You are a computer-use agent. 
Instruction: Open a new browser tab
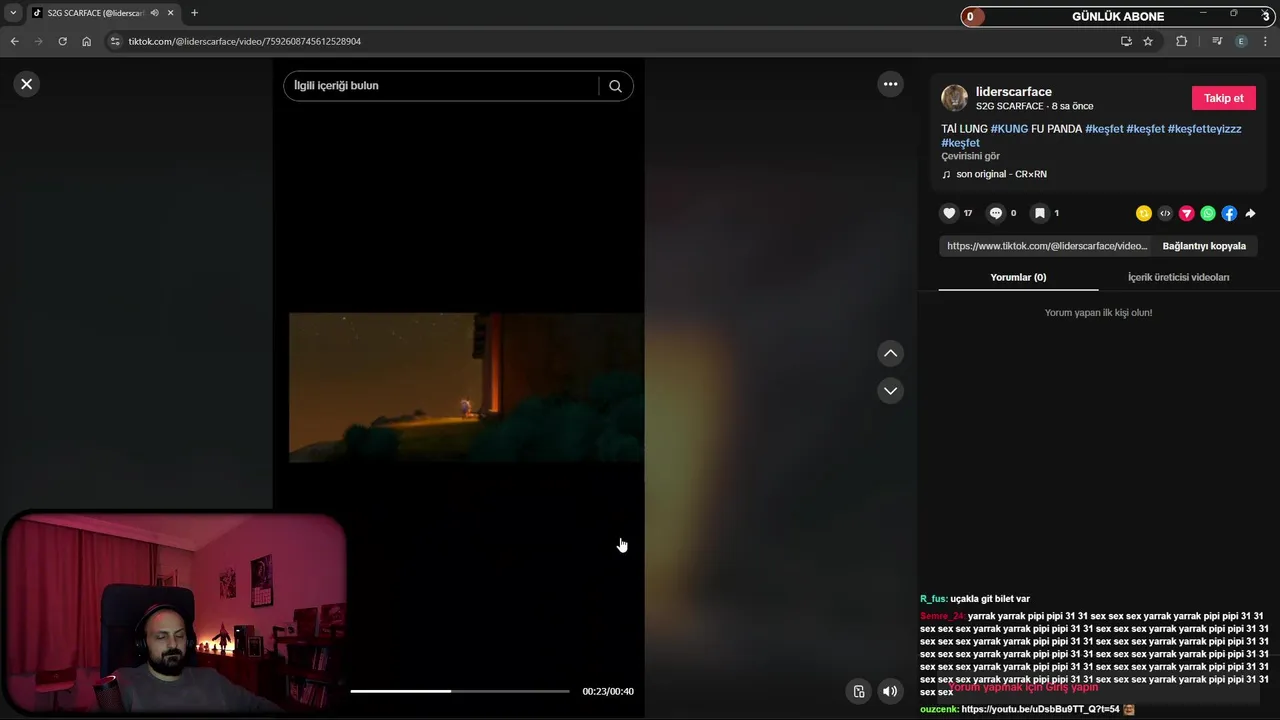tap(194, 13)
